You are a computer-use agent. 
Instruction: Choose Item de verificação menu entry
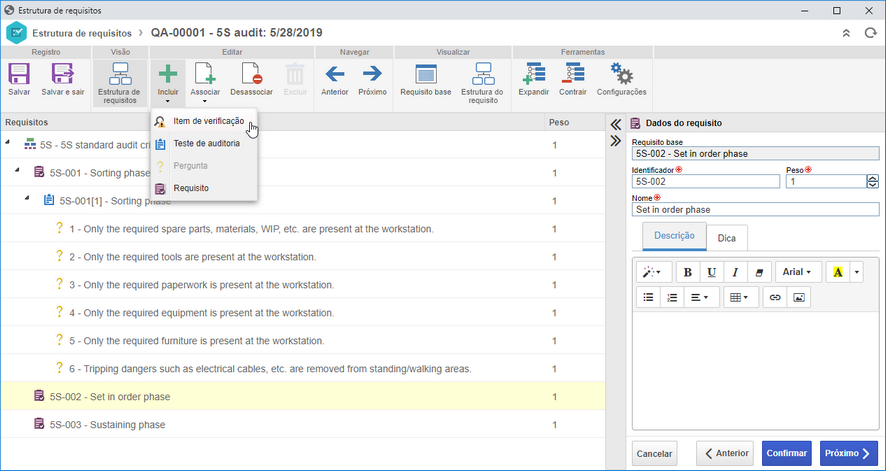click(x=205, y=121)
